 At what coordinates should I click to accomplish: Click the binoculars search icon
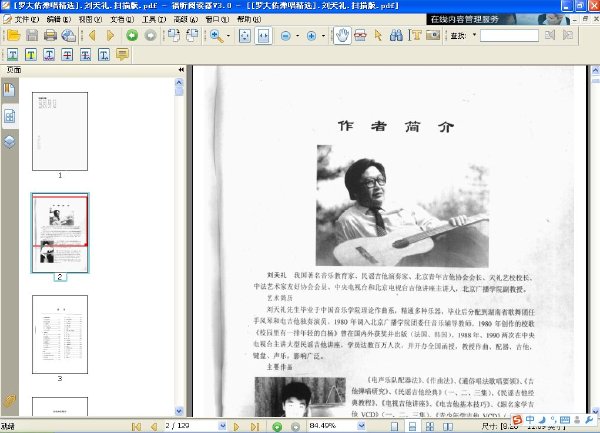(396, 36)
